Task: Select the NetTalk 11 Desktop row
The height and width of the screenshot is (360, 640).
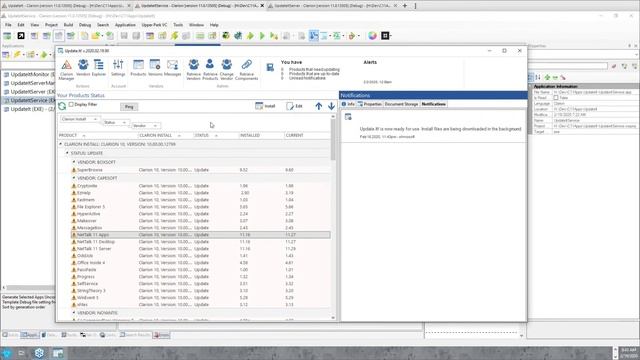Action: tap(200, 242)
